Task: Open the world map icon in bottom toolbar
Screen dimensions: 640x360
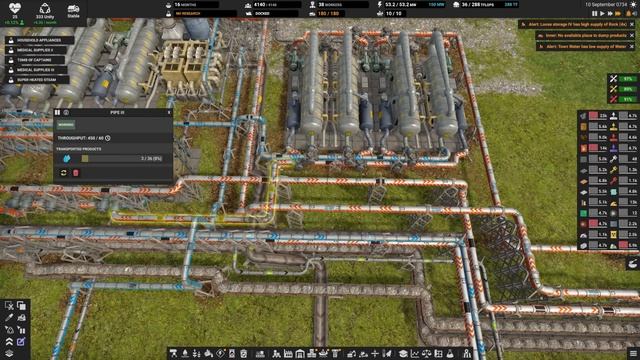Action: click(x=439, y=353)
